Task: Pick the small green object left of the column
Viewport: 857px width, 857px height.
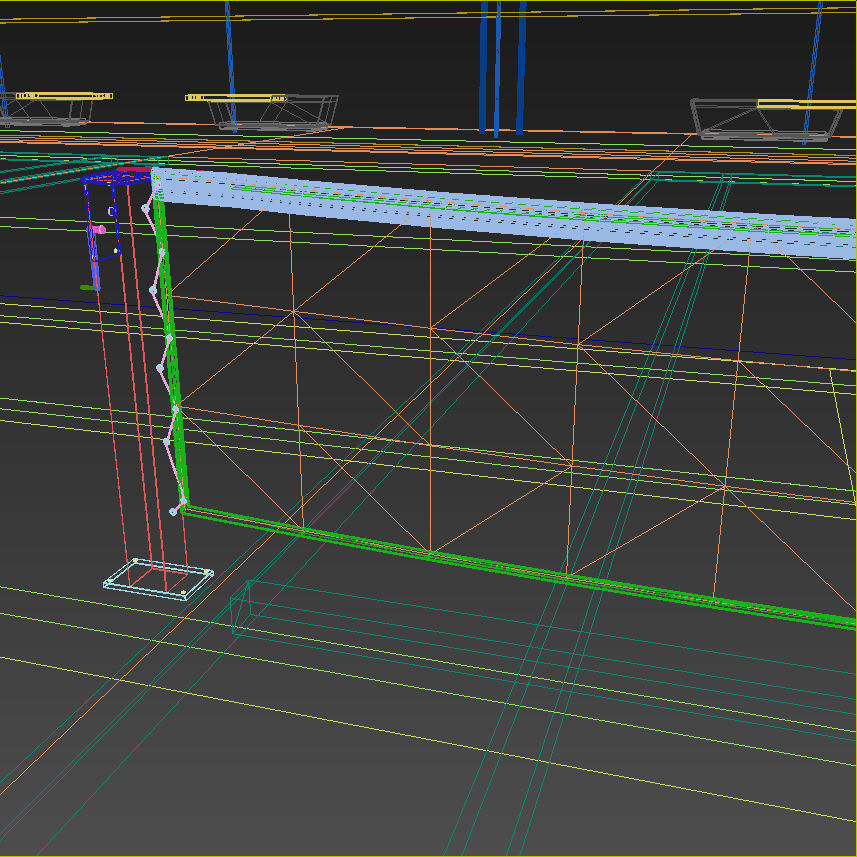Action: point(87,287)
